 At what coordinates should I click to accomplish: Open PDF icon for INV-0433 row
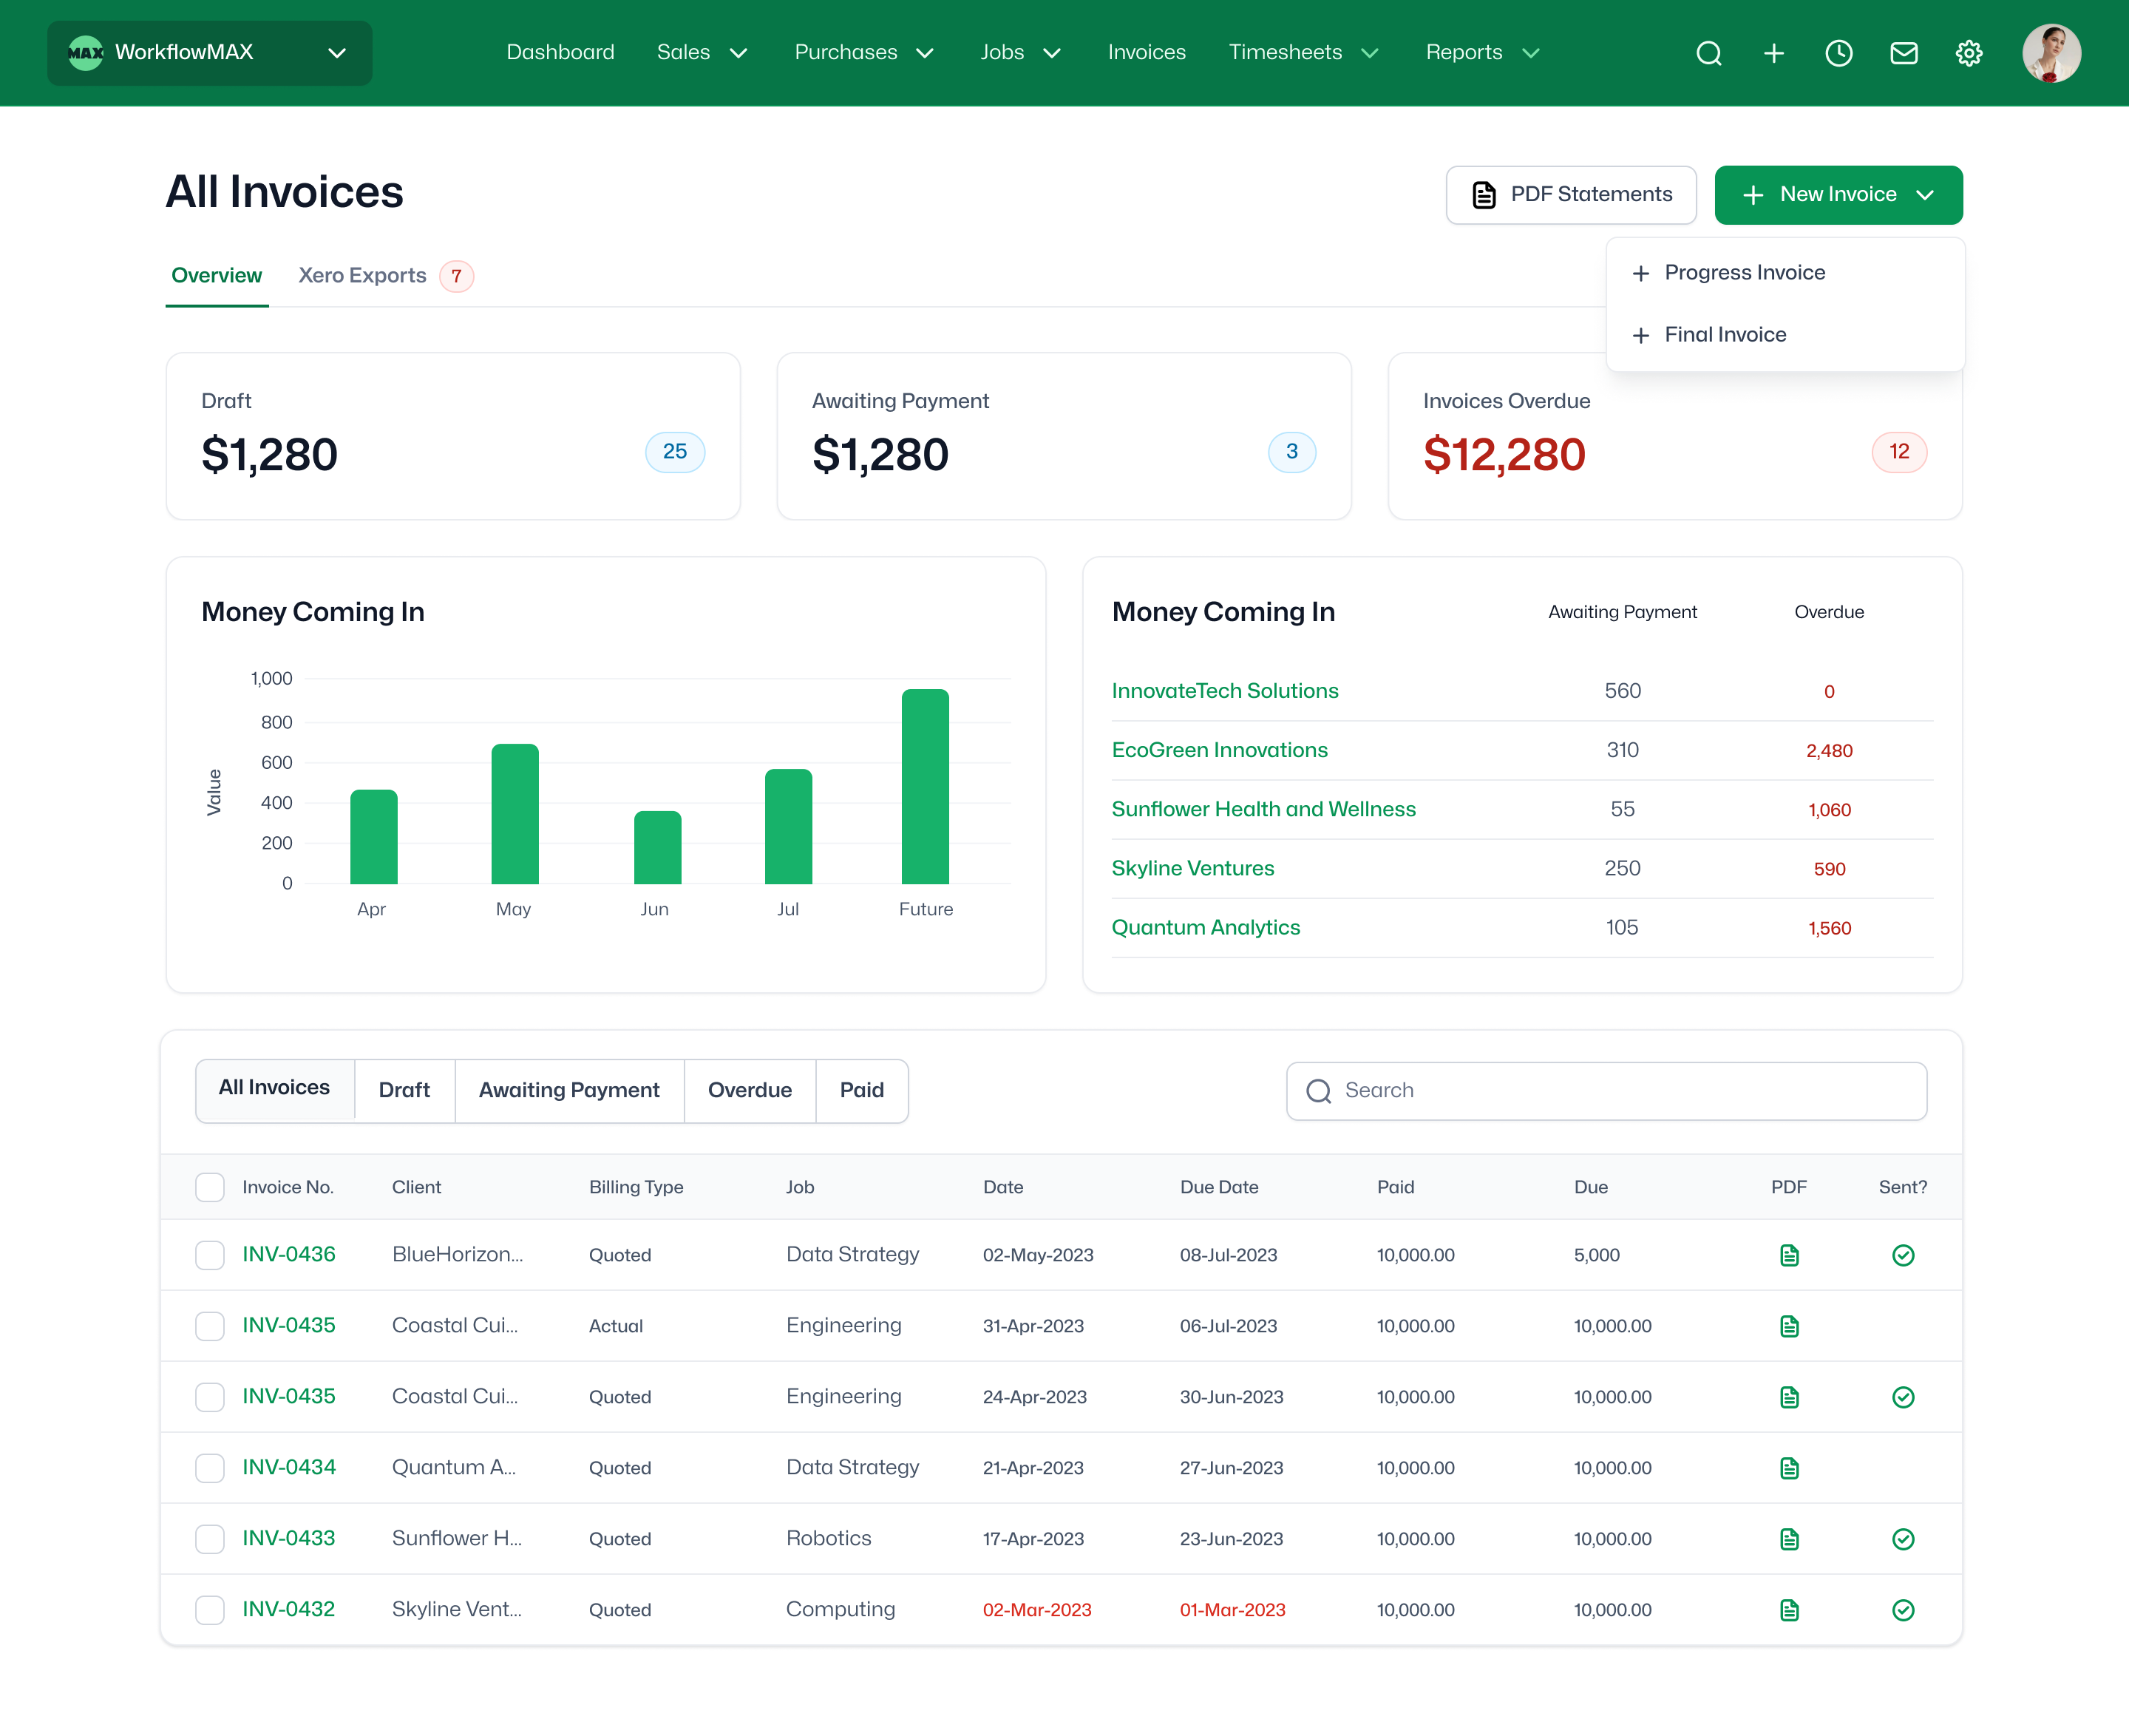(x=1789, y=1539)
